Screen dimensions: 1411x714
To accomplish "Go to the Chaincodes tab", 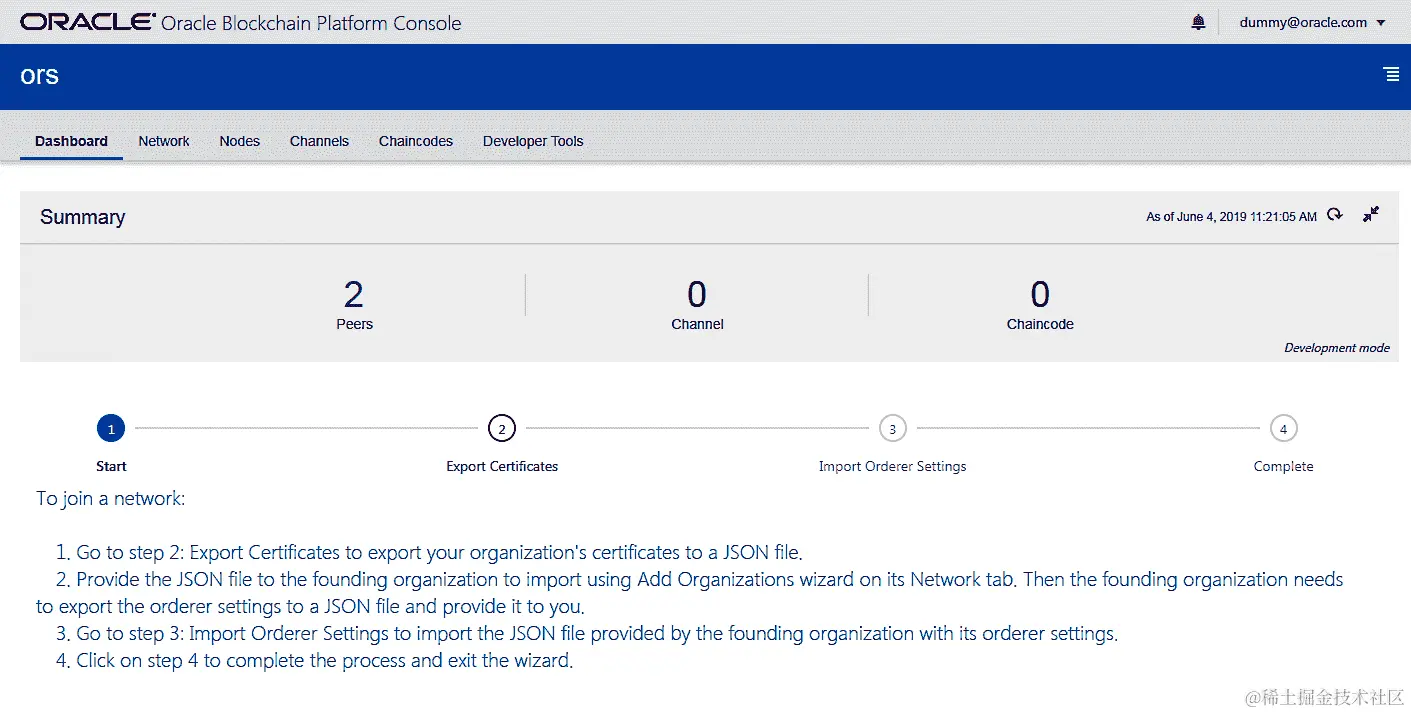I will pyautogui.click(x=416, y=141).
